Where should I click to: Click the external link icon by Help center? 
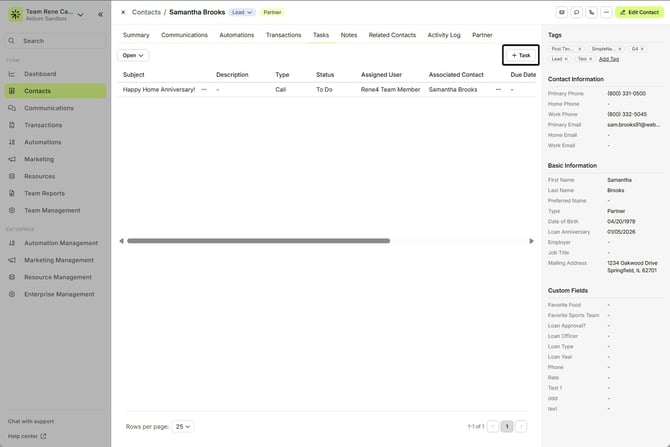click(43, 436)
